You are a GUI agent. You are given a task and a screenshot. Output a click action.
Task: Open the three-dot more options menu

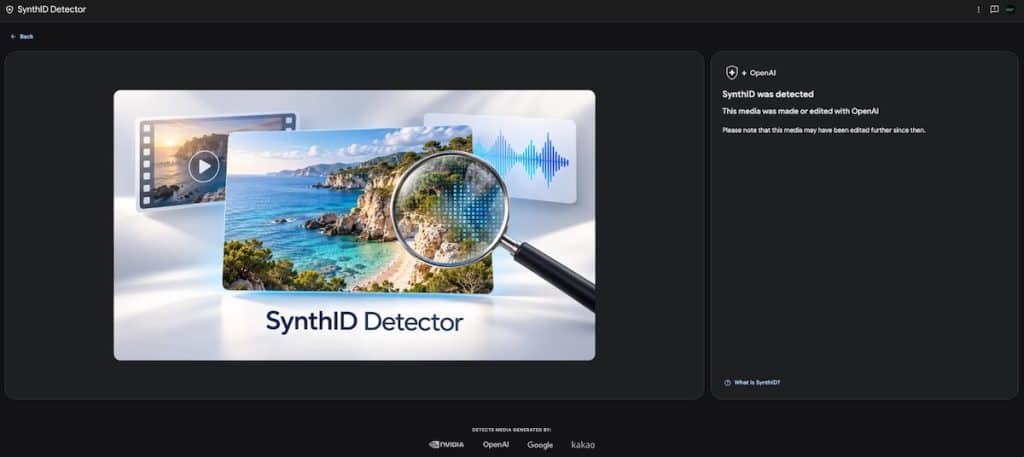(978, 10)
